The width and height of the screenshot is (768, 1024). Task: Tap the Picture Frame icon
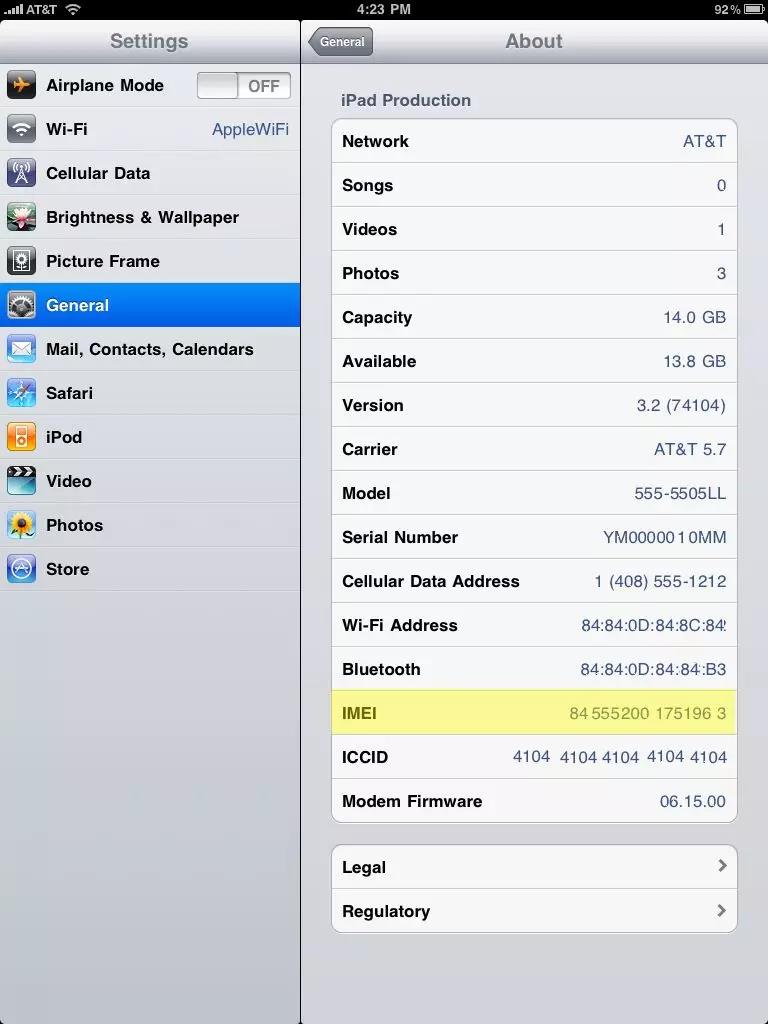(22, 261)
